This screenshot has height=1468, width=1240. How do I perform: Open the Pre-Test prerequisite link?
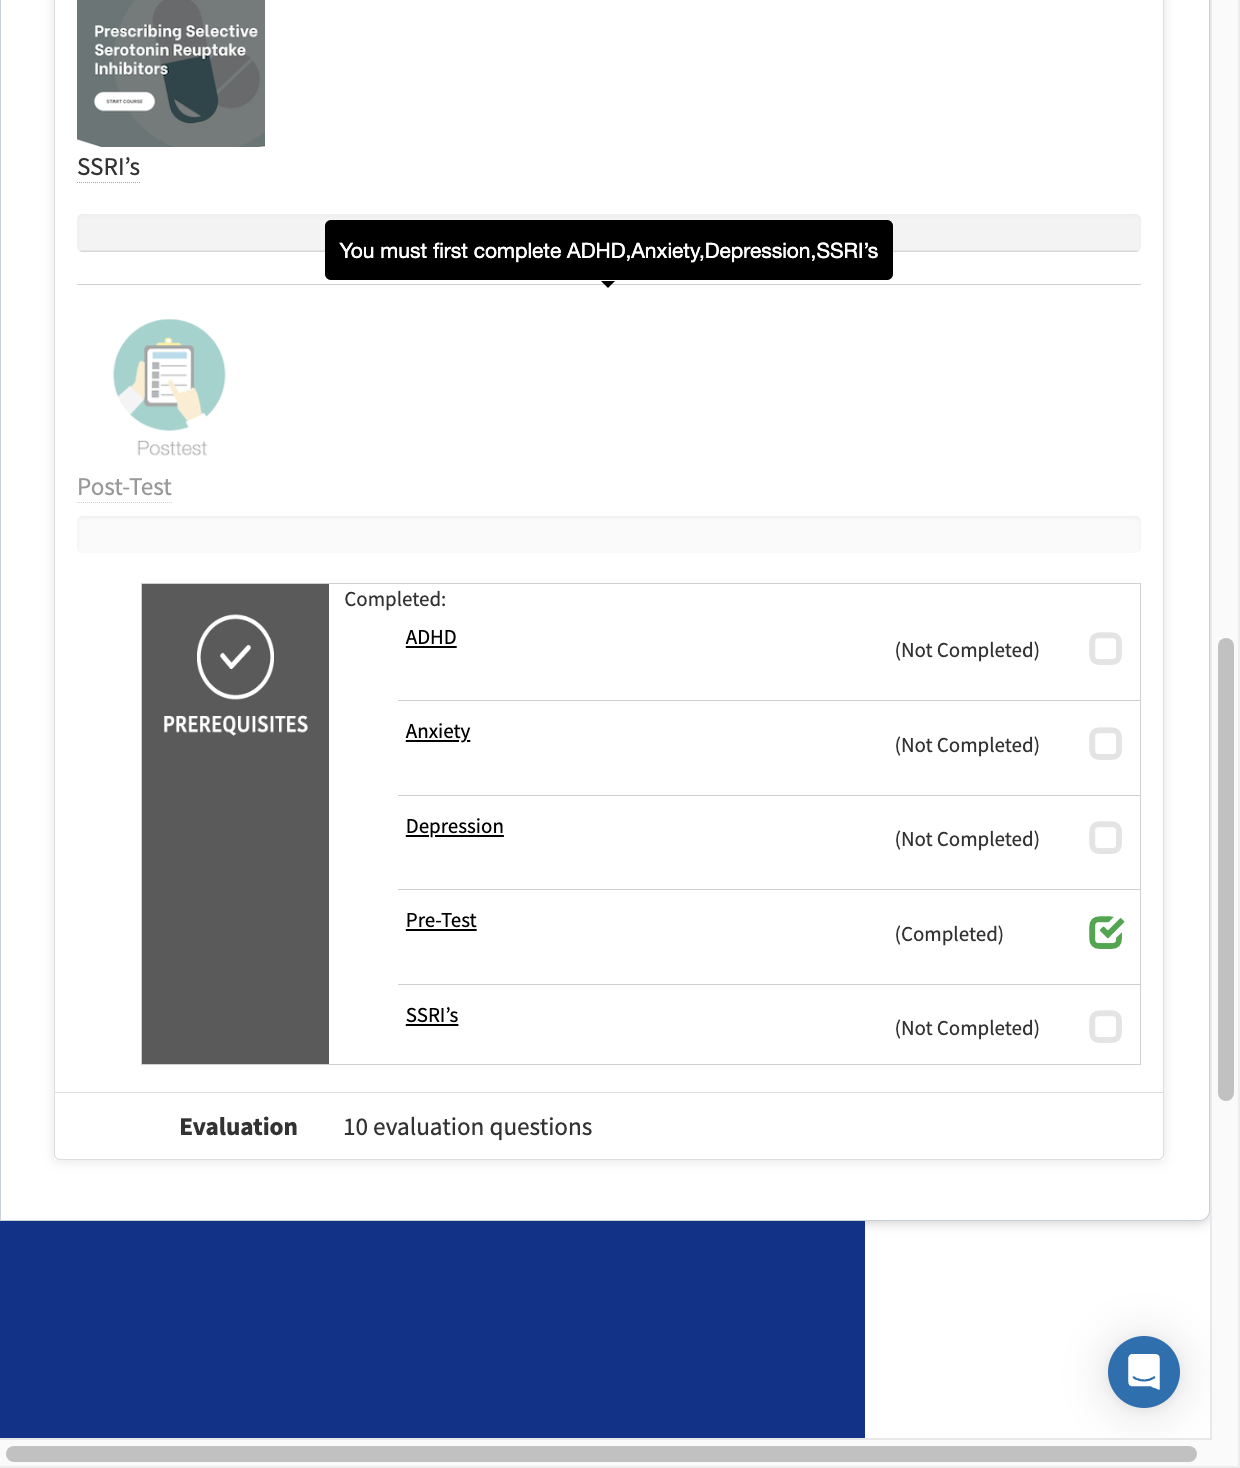441,920
